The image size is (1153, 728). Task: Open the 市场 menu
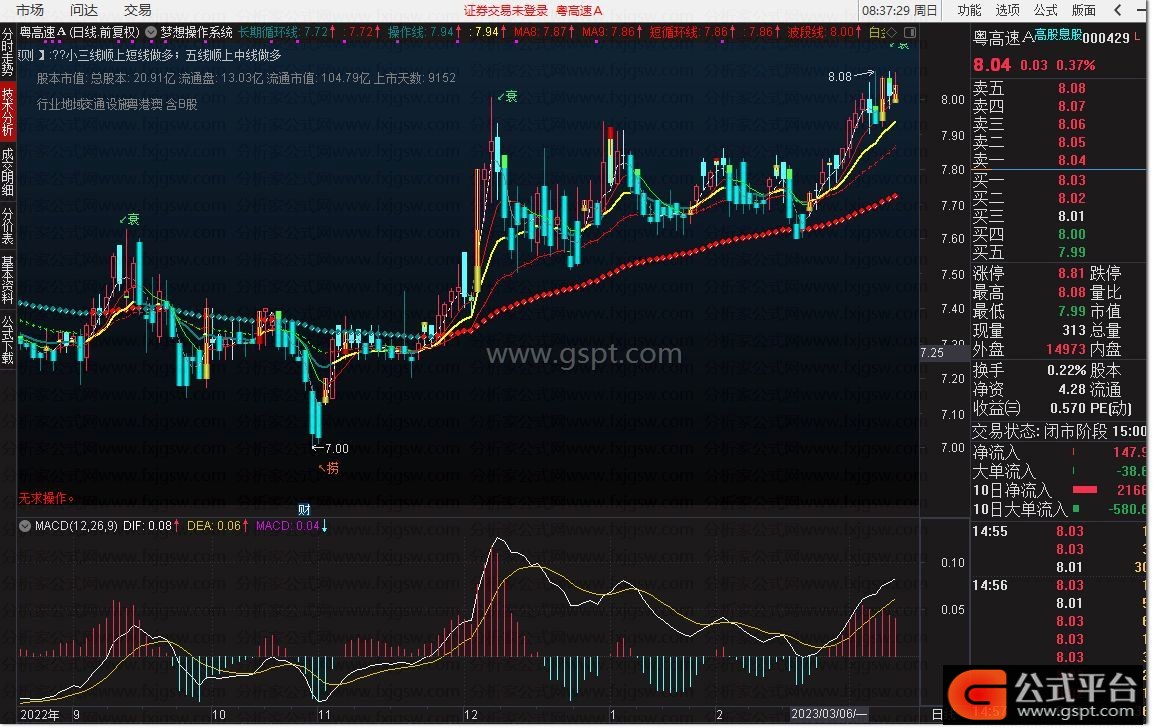30,10
